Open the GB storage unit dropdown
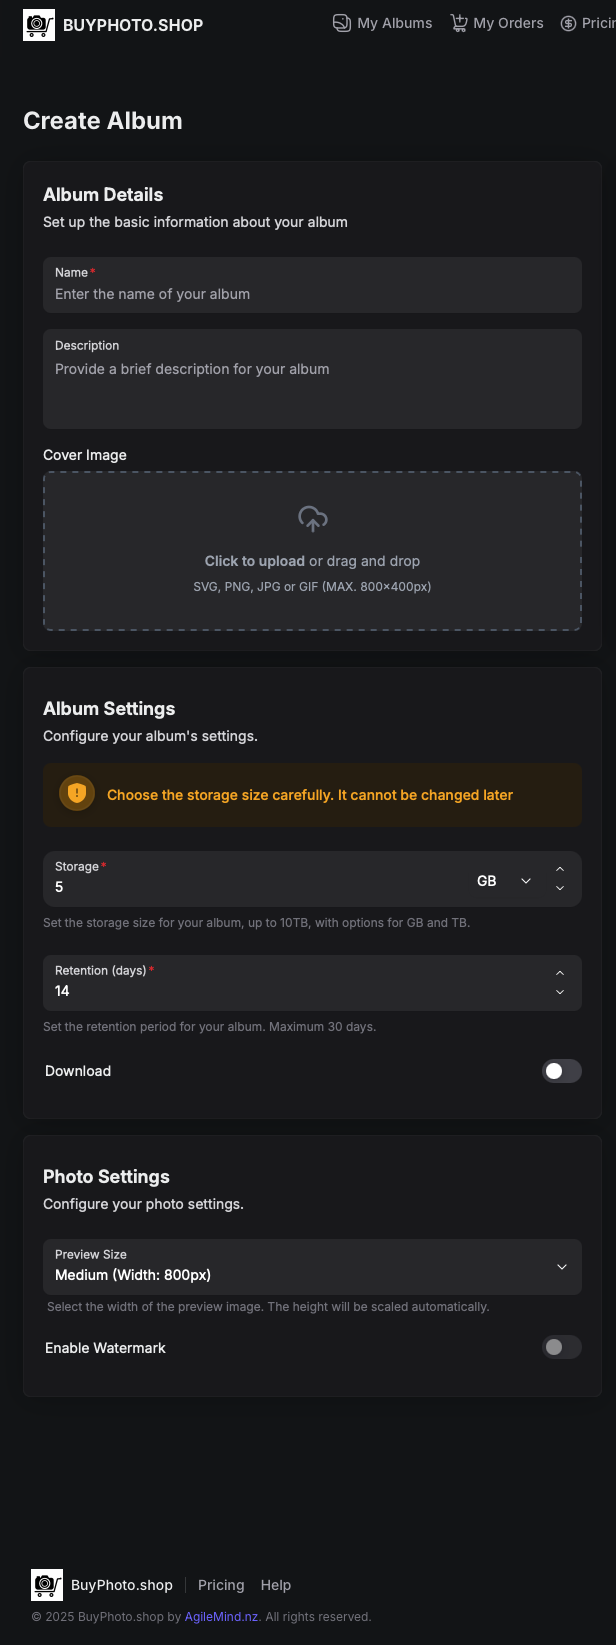The height and width of the screenshot is (1645, 616). 505,881
